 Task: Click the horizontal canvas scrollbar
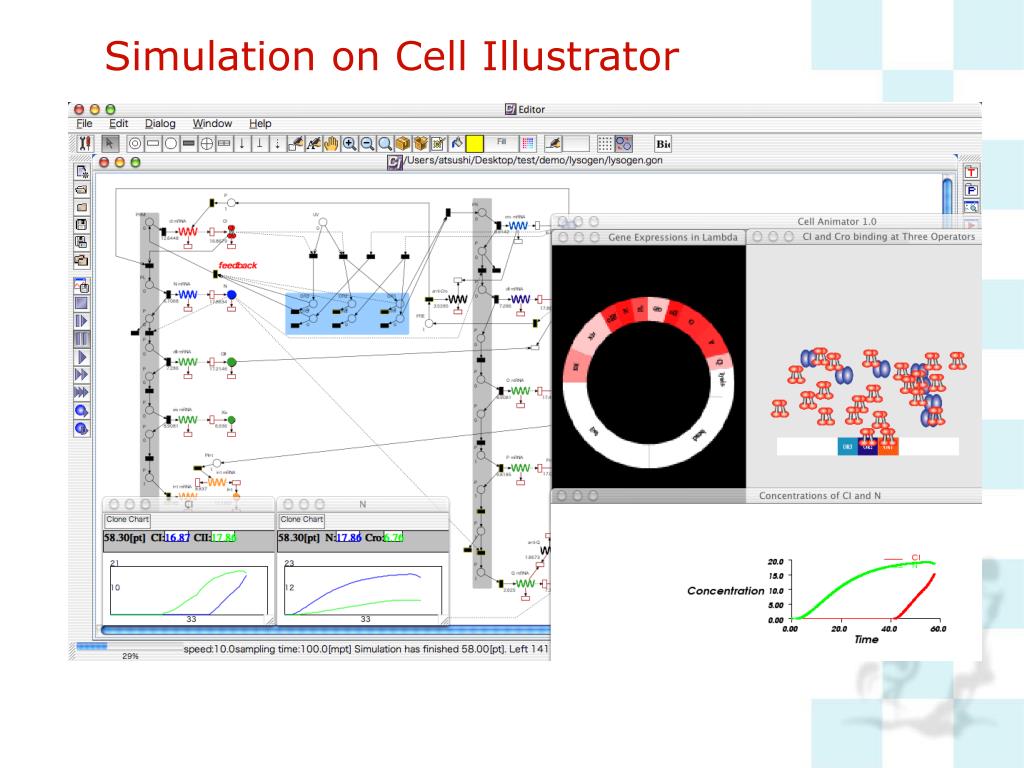[325, 630]
